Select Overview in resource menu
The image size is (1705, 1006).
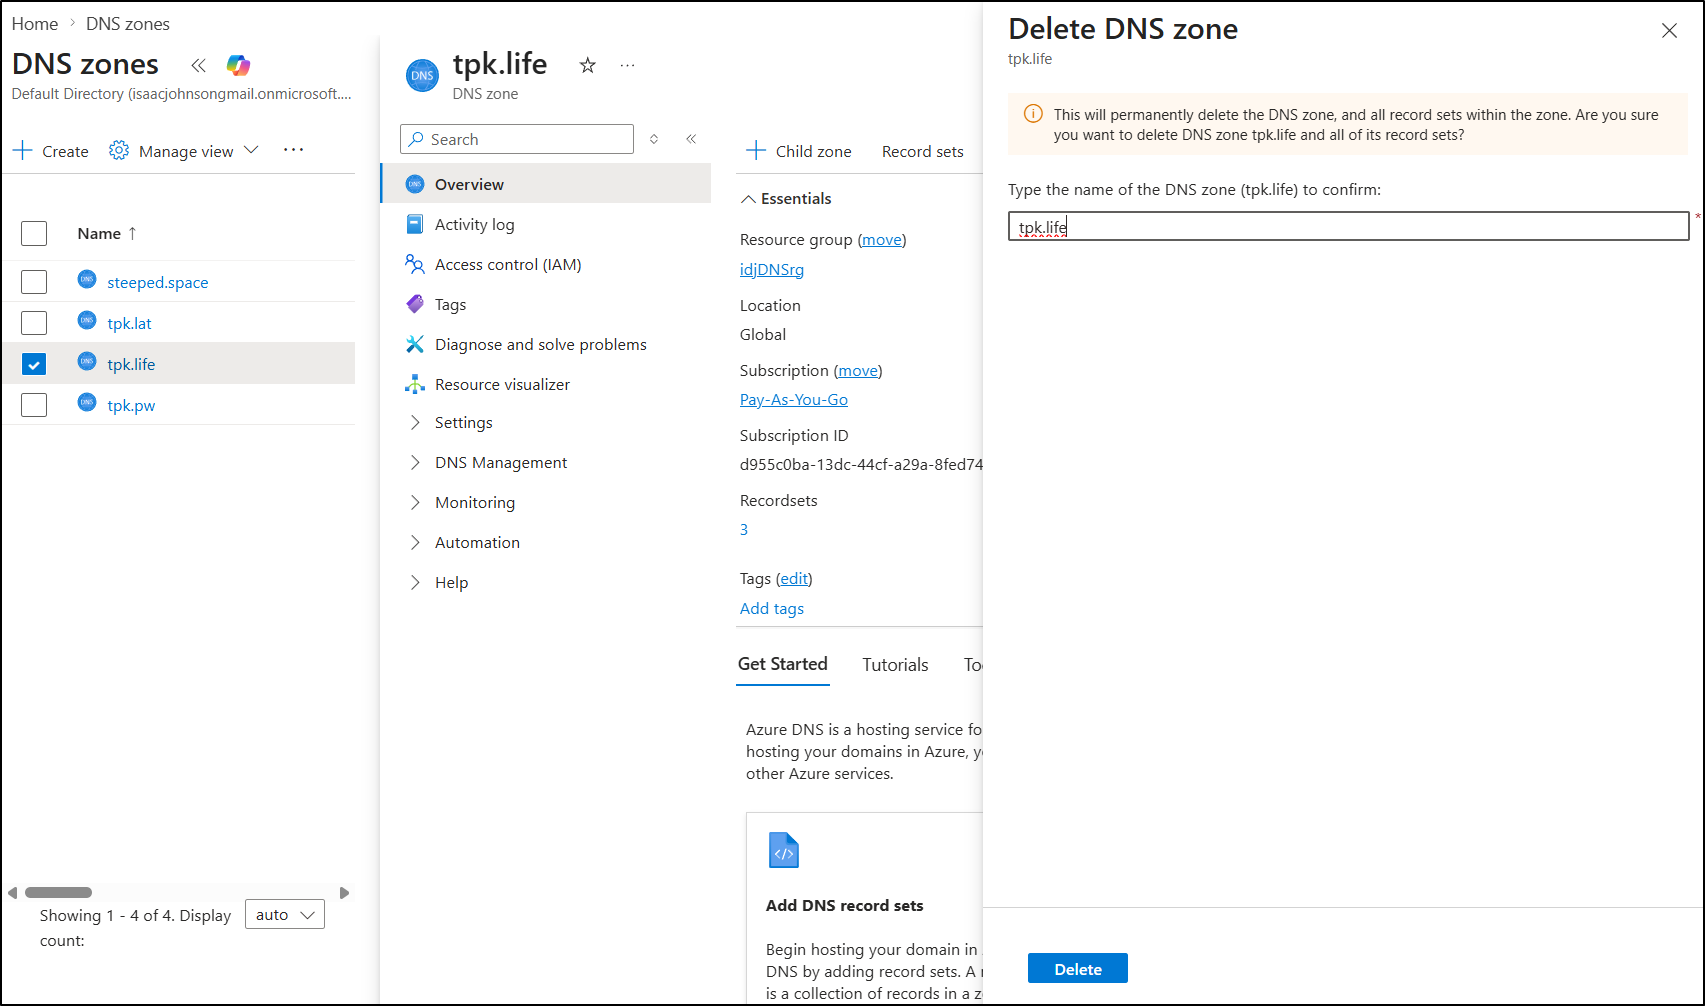(x=469, y=184)
